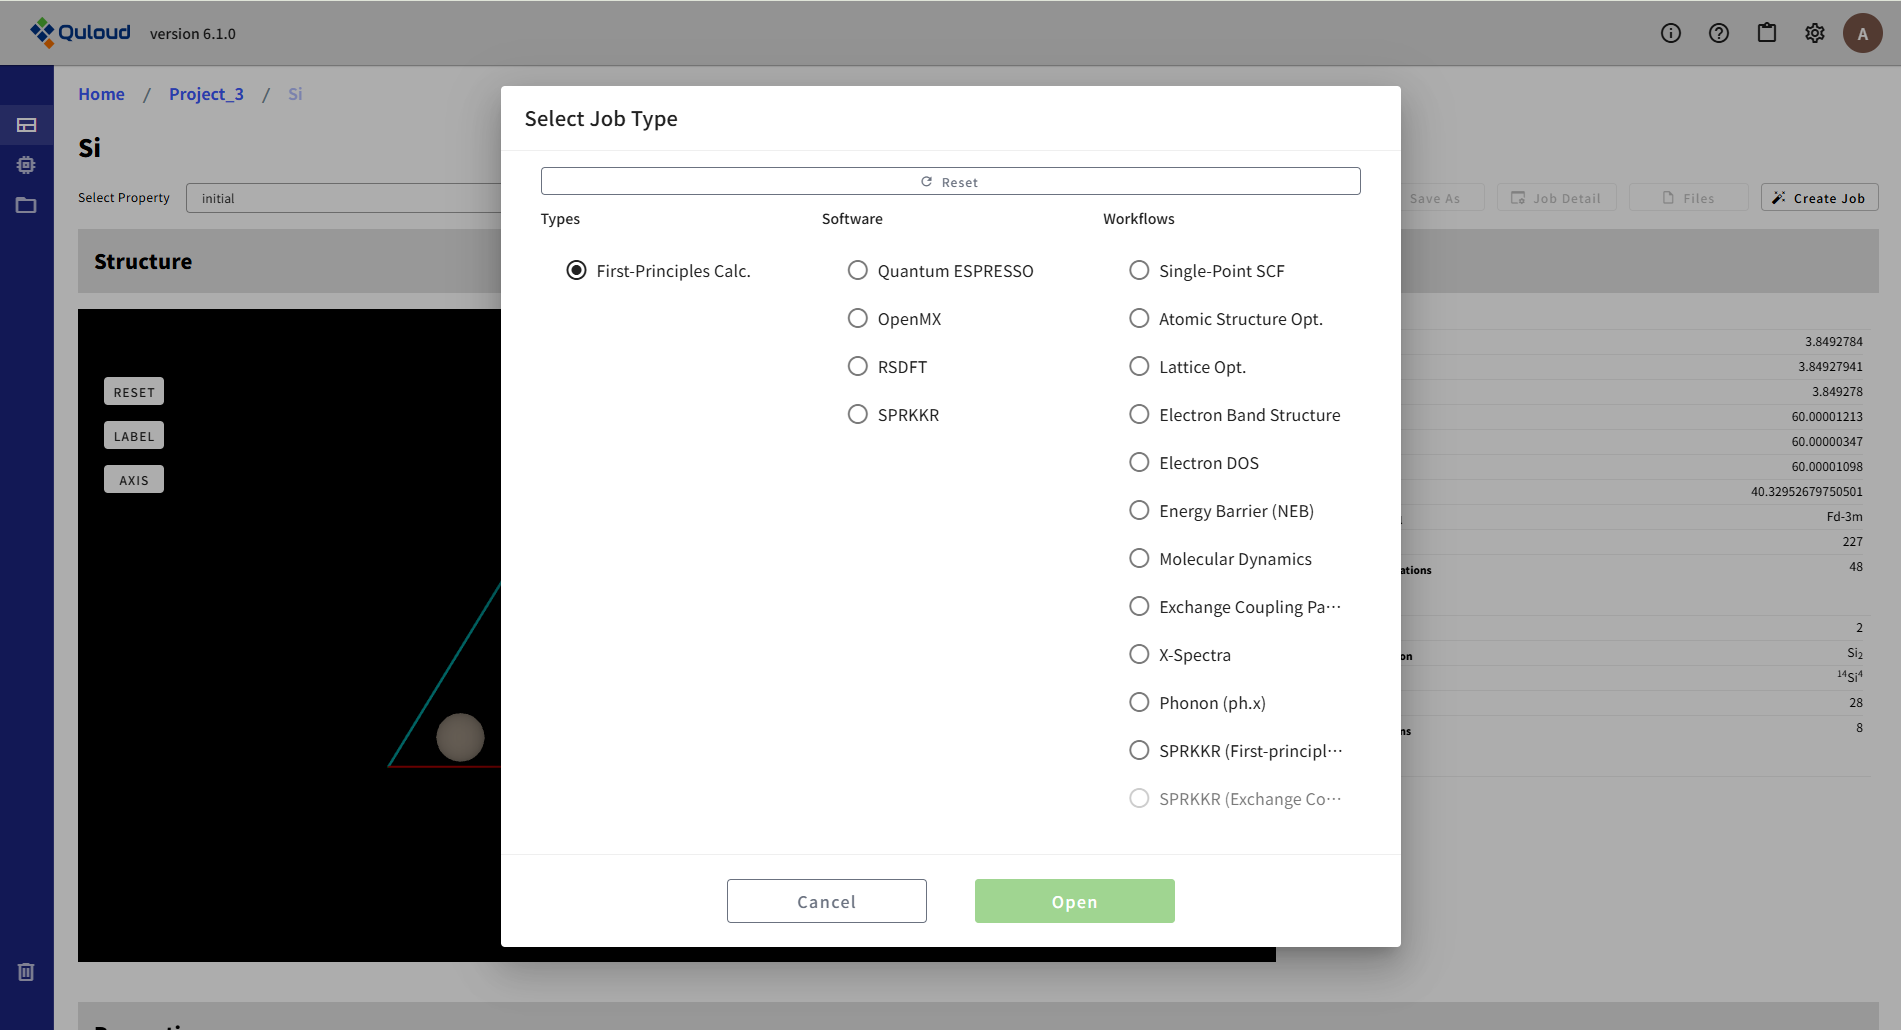Image resolution: width=1901 pixels, height=1030 pixels.
Task: Choose Electron Band Structure workflow
Action: (1138, 415)
